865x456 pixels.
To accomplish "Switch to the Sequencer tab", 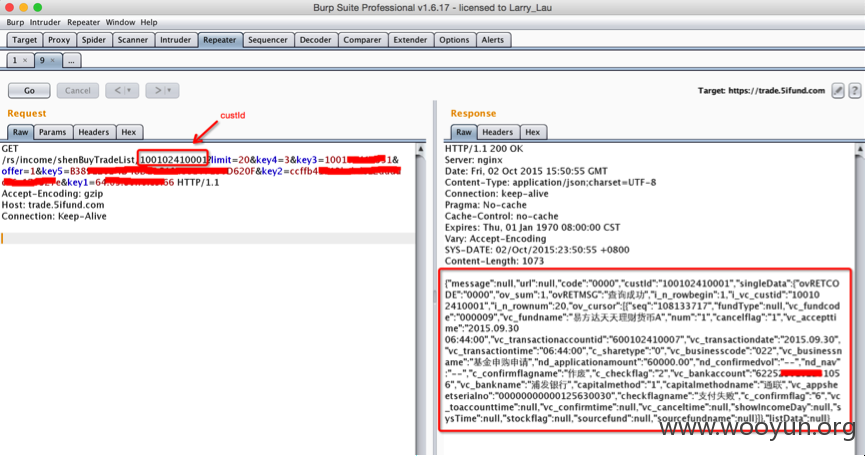I will [268, 40].
